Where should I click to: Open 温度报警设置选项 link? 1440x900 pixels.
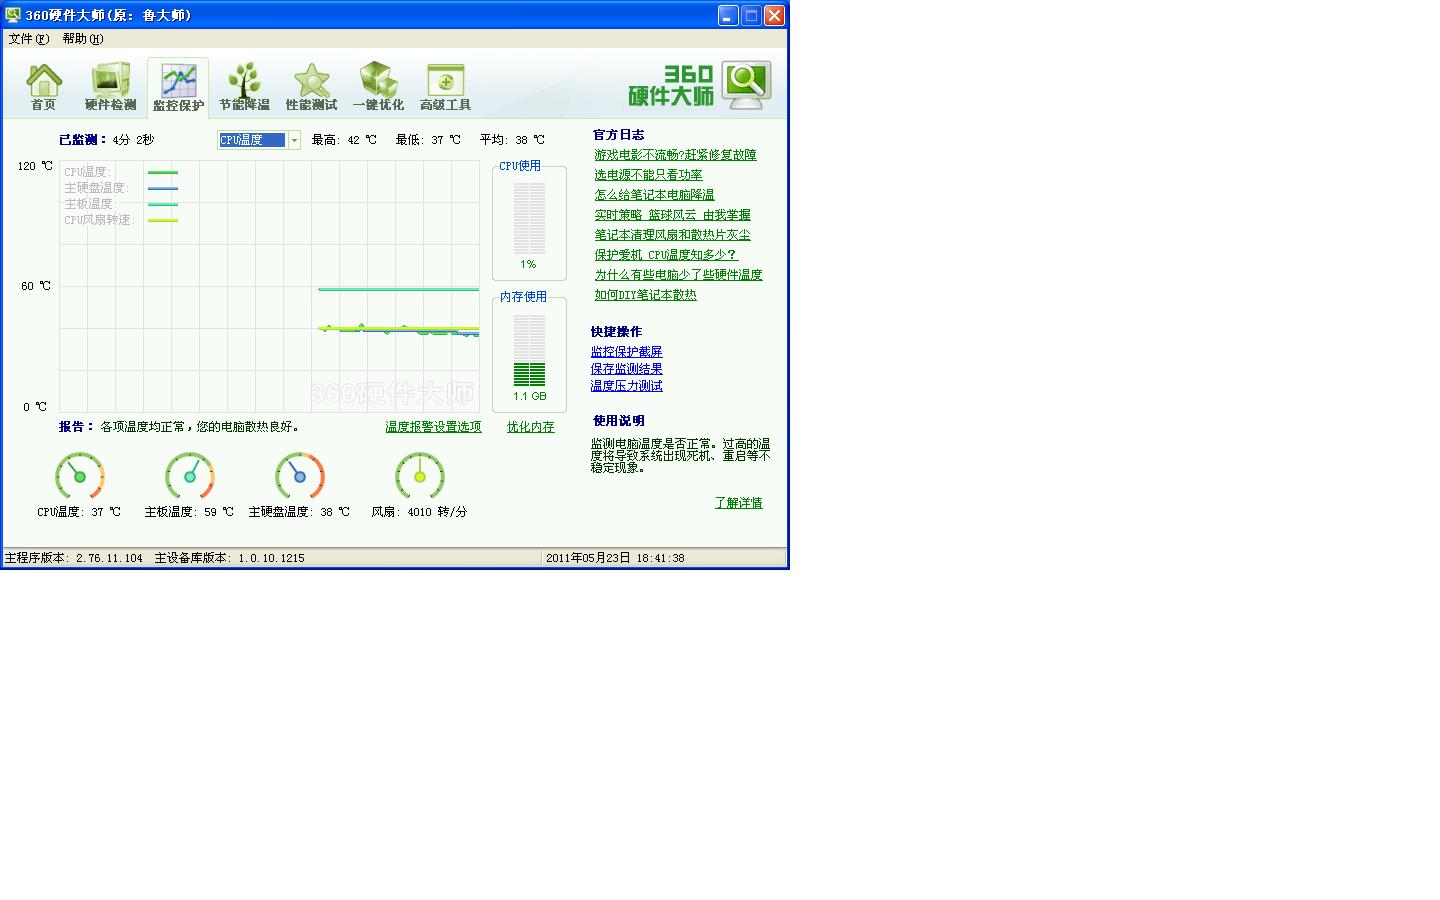(433, 427)
